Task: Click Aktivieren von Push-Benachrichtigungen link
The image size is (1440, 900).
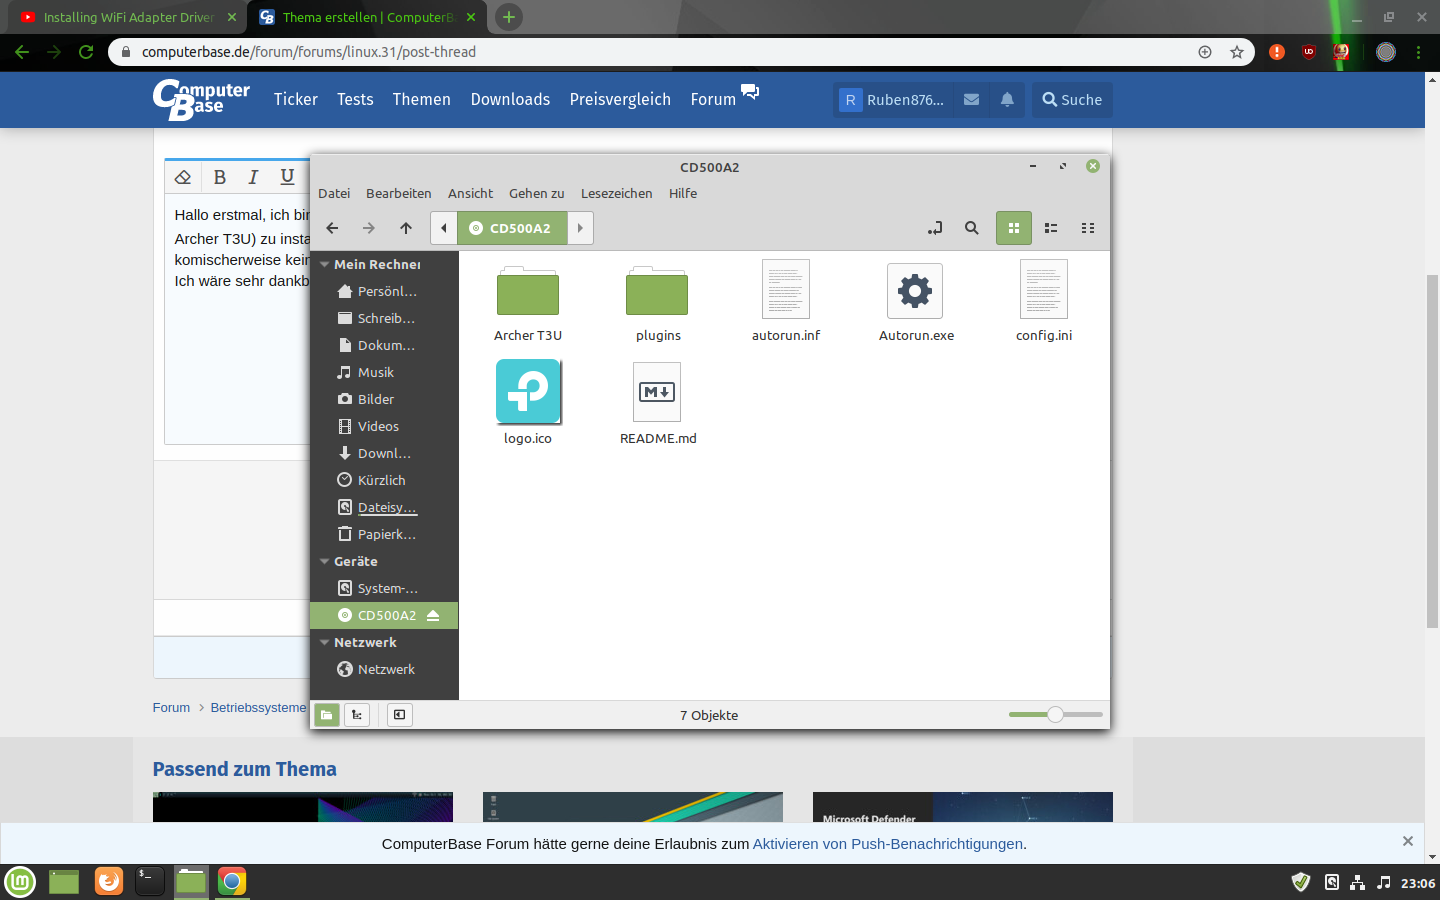Action: pyautogui.click(x=888, y=844)
